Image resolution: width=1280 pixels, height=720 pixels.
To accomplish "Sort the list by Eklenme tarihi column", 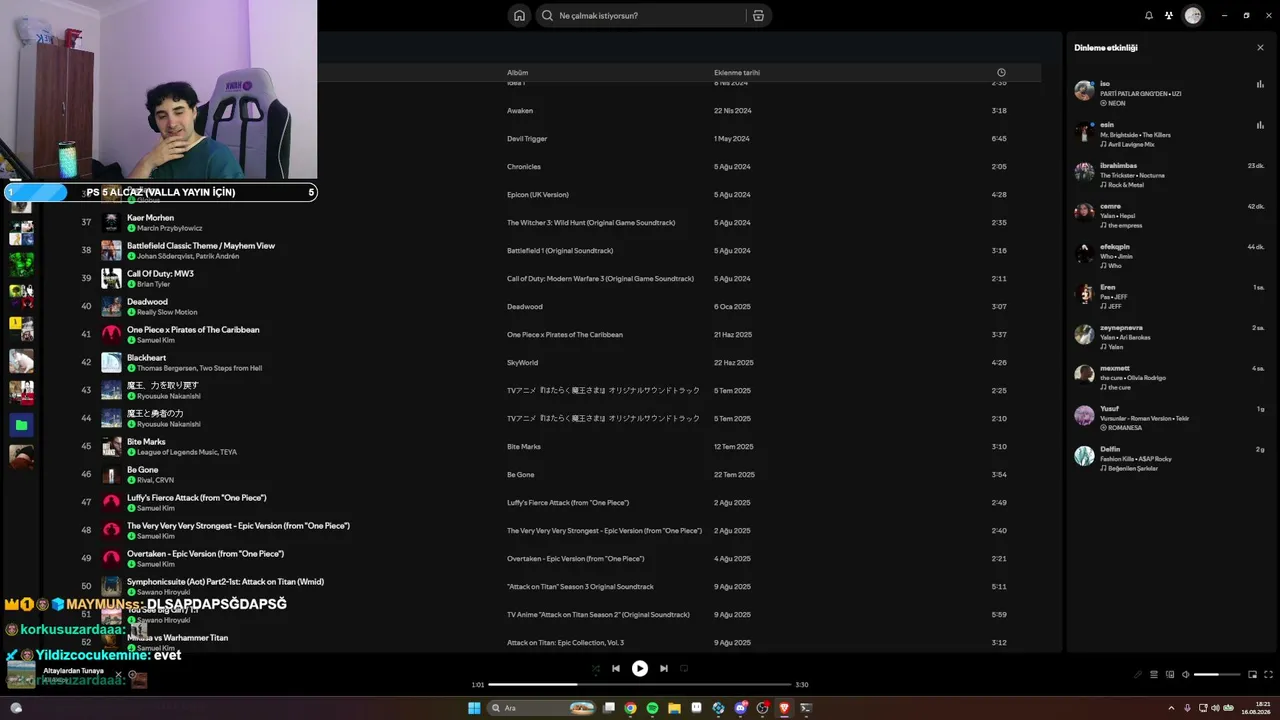I will point(737,73).
